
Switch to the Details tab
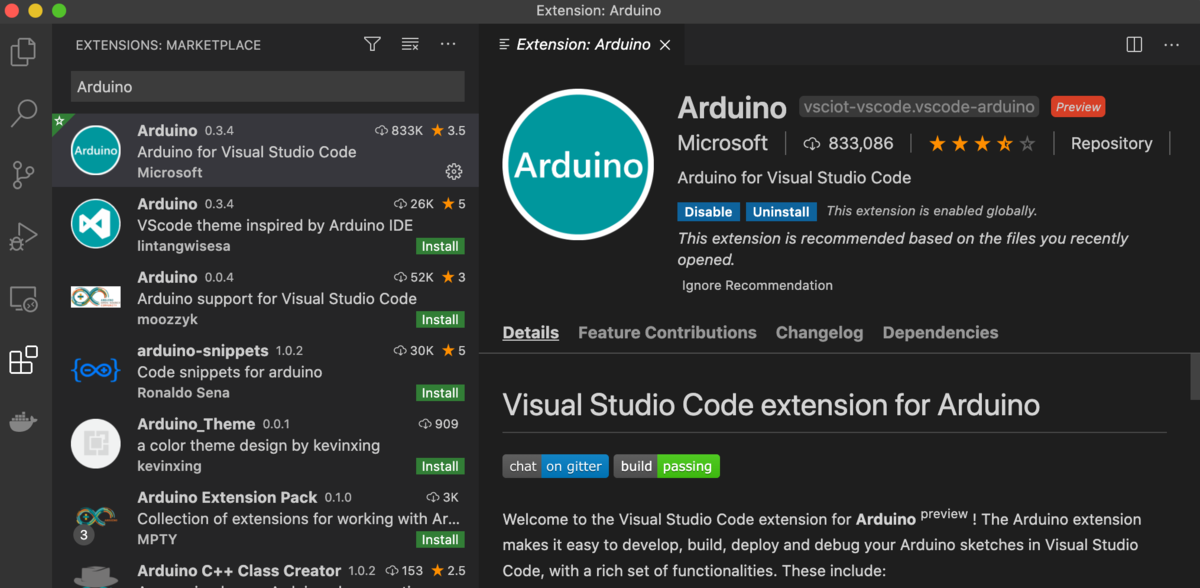530,333
